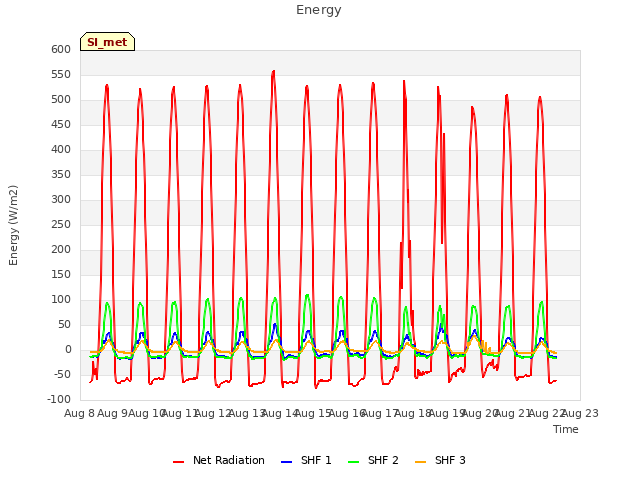Click the Aug 9 x-axis tick label
640x480 pixels.
click(x=113, y=413)
